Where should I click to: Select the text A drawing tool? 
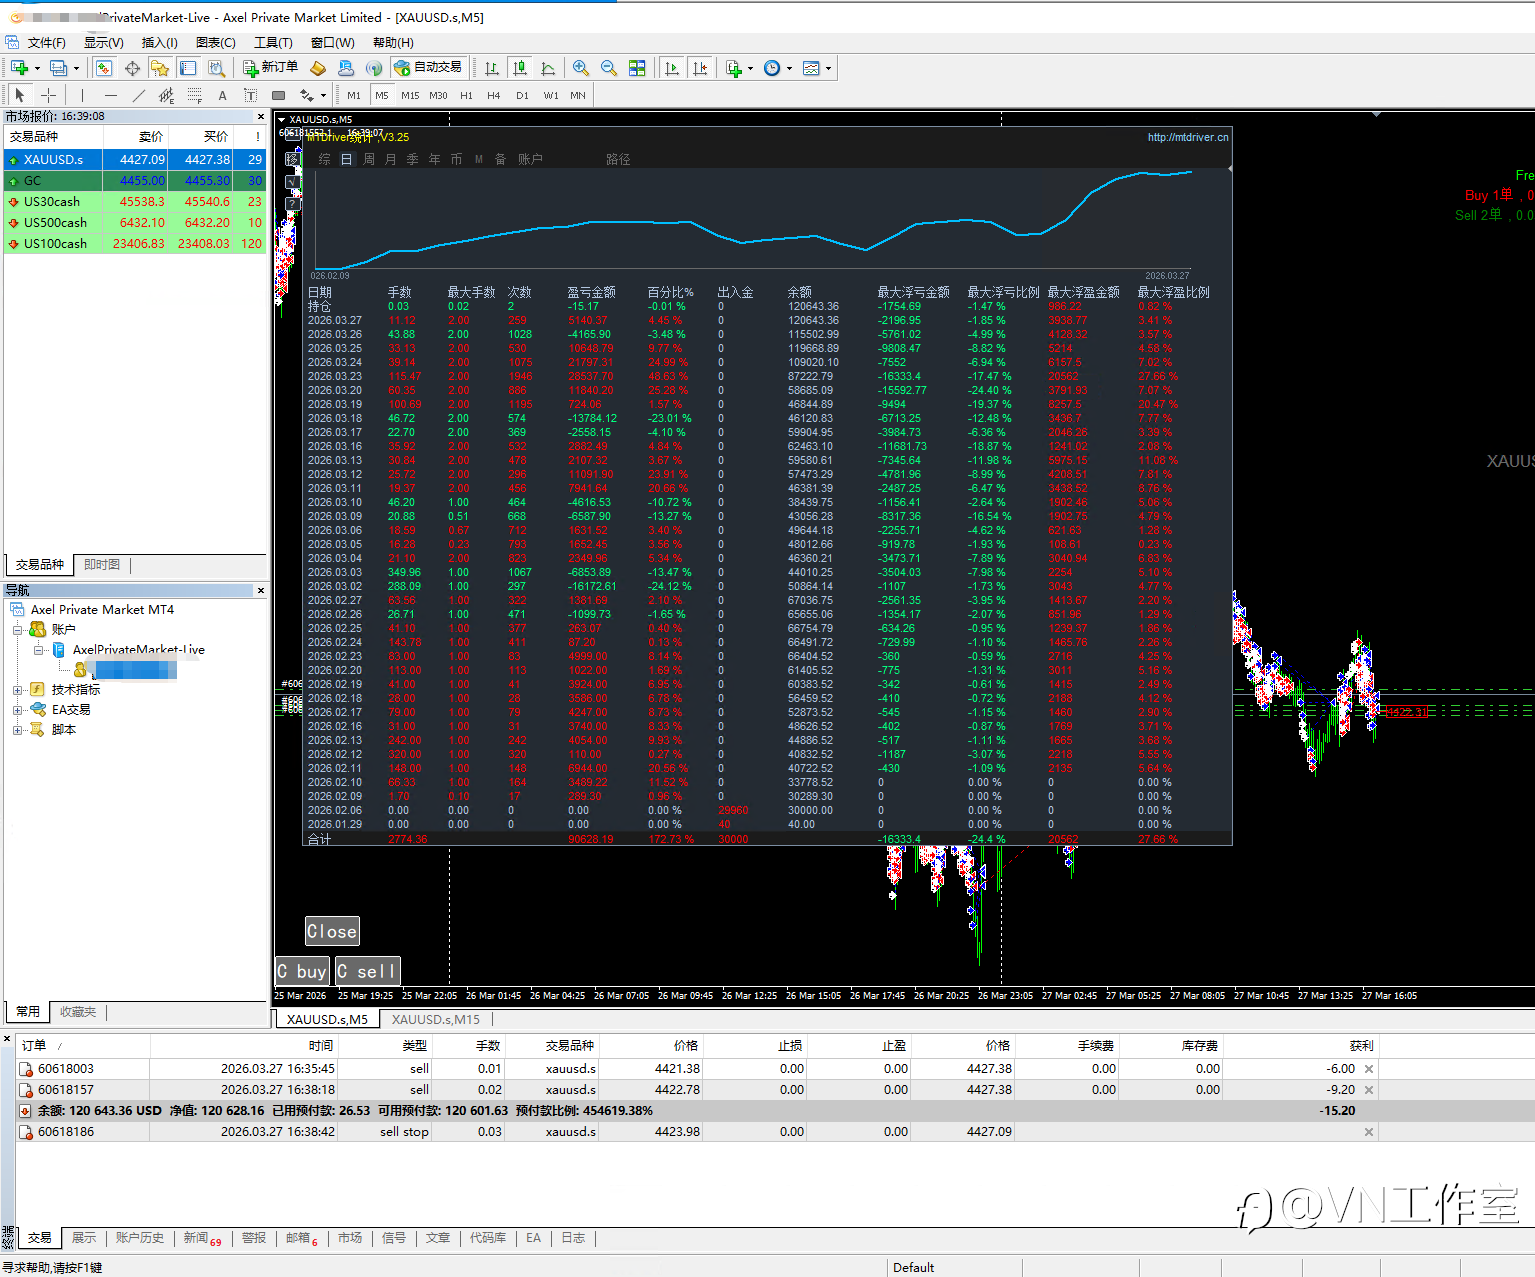[222, 95]
